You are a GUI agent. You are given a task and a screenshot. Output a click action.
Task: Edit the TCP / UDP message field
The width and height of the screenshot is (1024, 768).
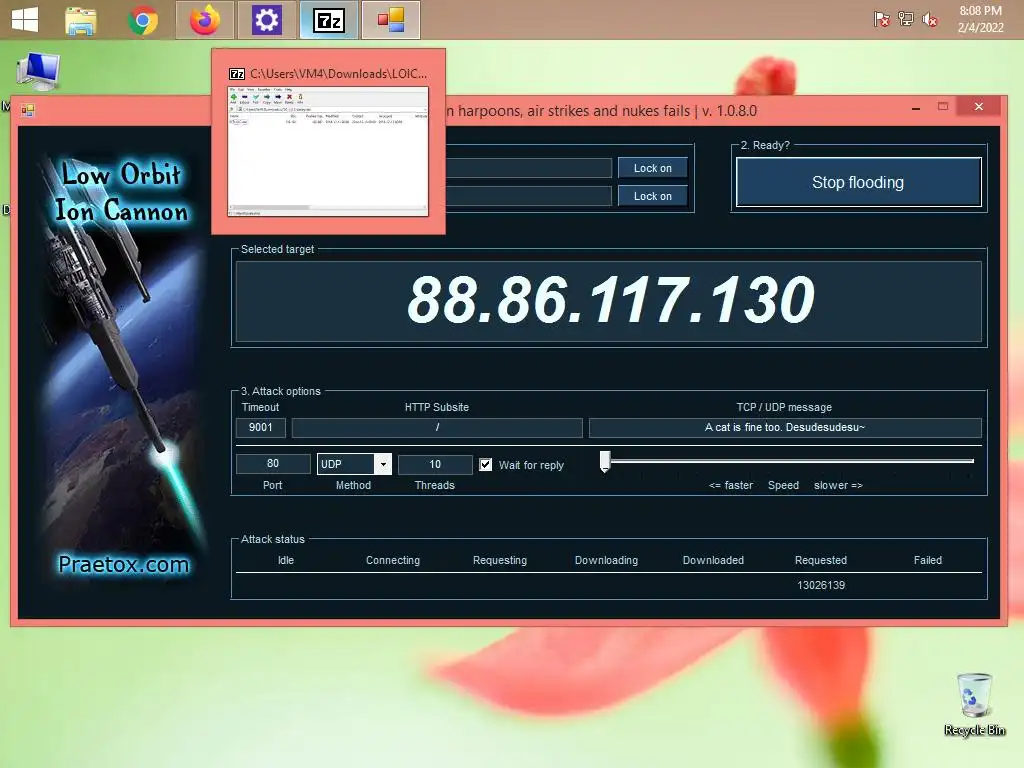click(x=785, y=427)
